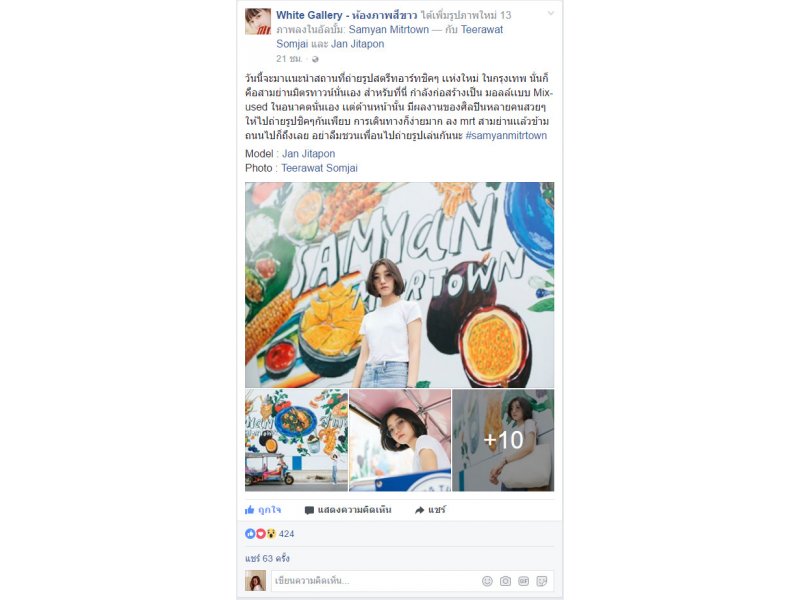Open the White Gallery page profile picture
The width and height of the screenshot is (800, 600).
[x=258, y=21]
